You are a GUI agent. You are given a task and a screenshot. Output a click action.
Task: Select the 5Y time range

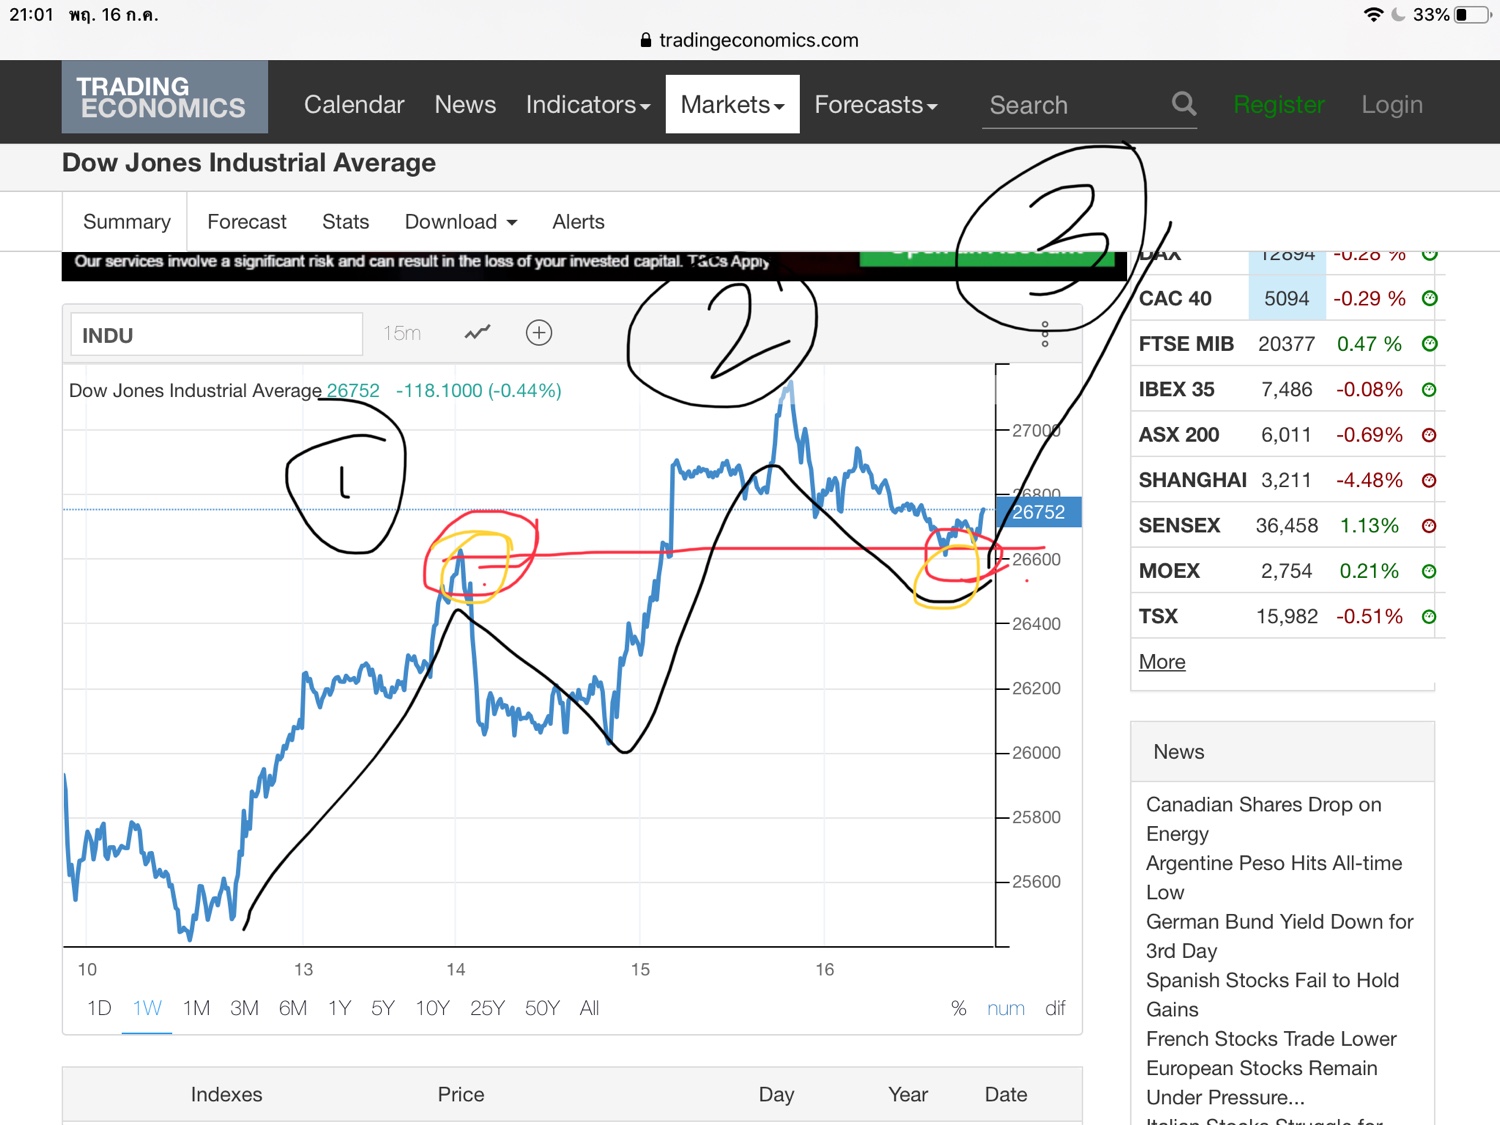coord(383,1008)
